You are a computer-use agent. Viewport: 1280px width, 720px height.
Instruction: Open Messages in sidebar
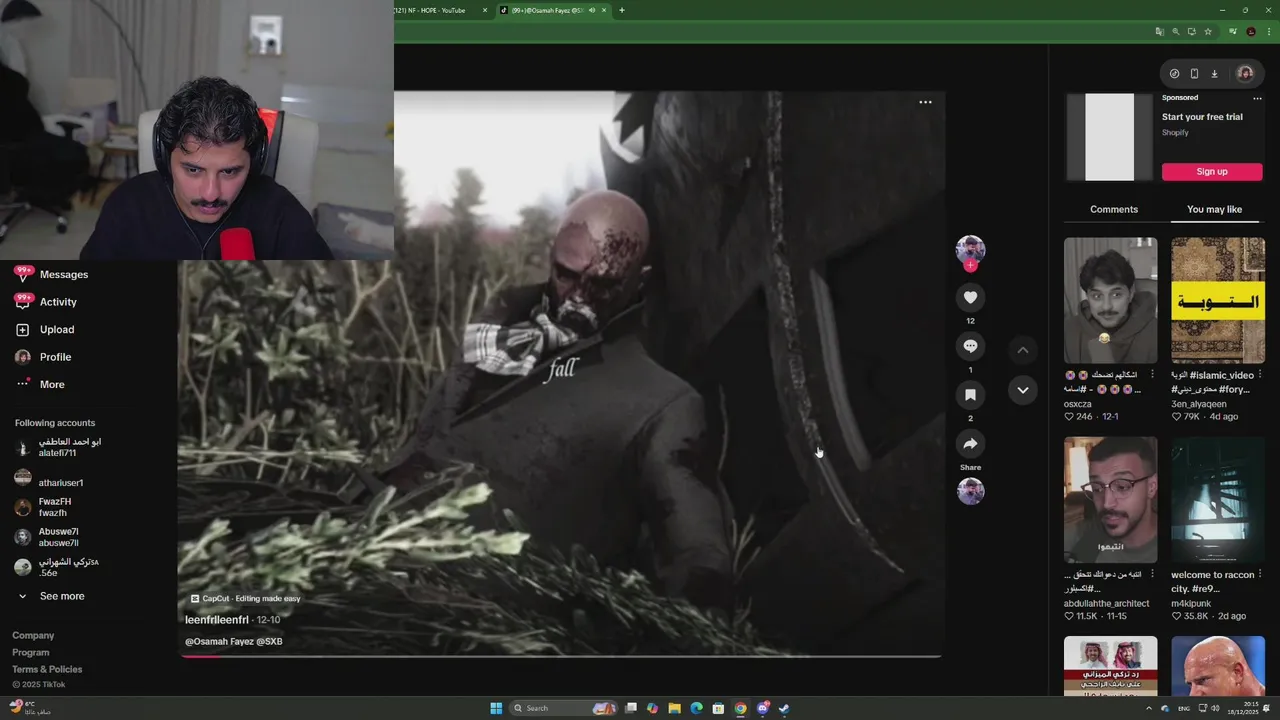pyautogui.click(x=52, y=274)
